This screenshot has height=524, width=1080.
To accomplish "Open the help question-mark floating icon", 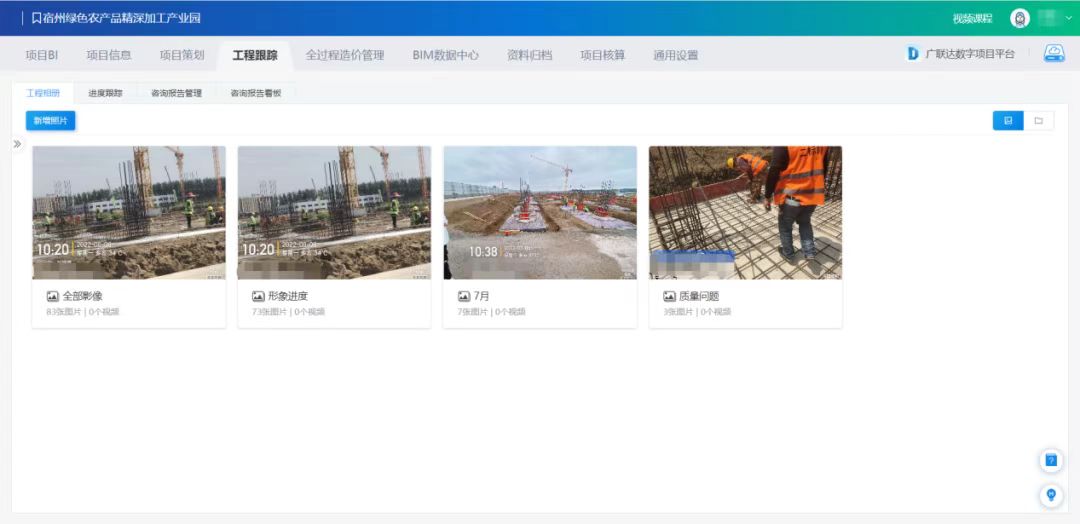I will tap(1051, 461).
